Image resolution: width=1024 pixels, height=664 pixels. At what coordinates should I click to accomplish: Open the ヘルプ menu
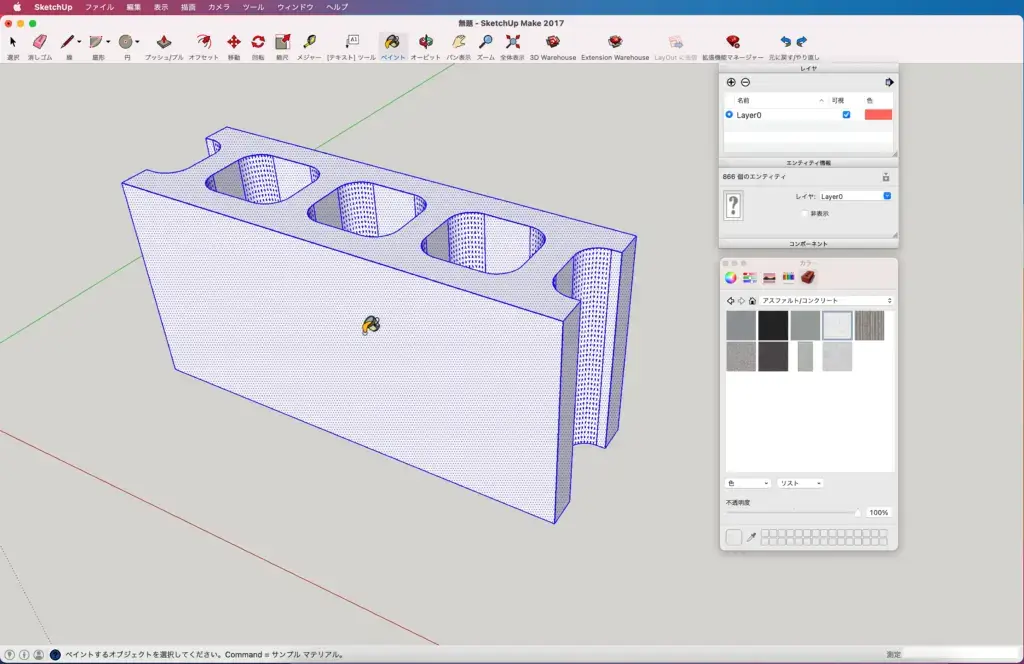[x=337, y=7]
